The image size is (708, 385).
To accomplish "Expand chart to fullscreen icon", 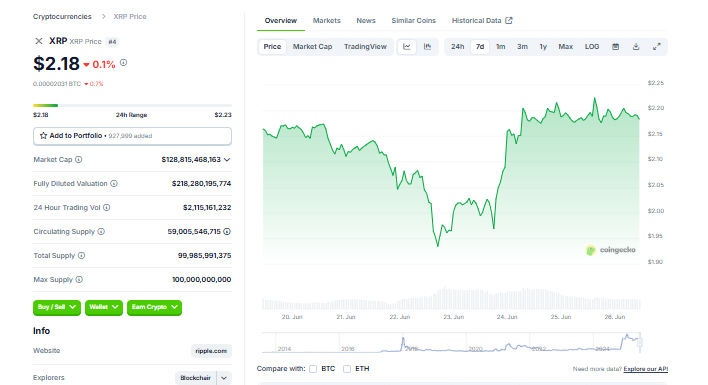I will (657, 46).
